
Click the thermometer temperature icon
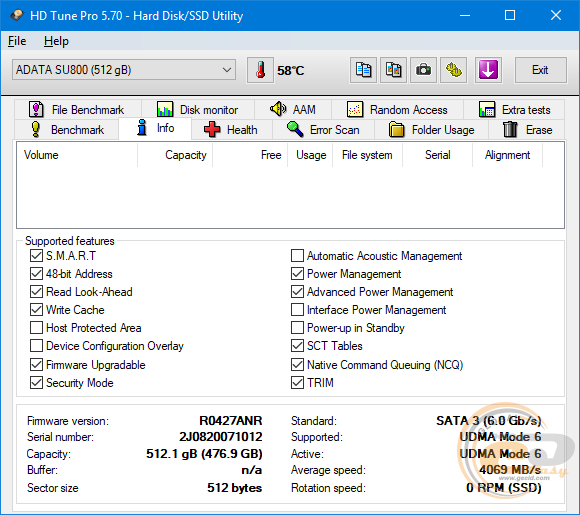(x=260, y=70)
